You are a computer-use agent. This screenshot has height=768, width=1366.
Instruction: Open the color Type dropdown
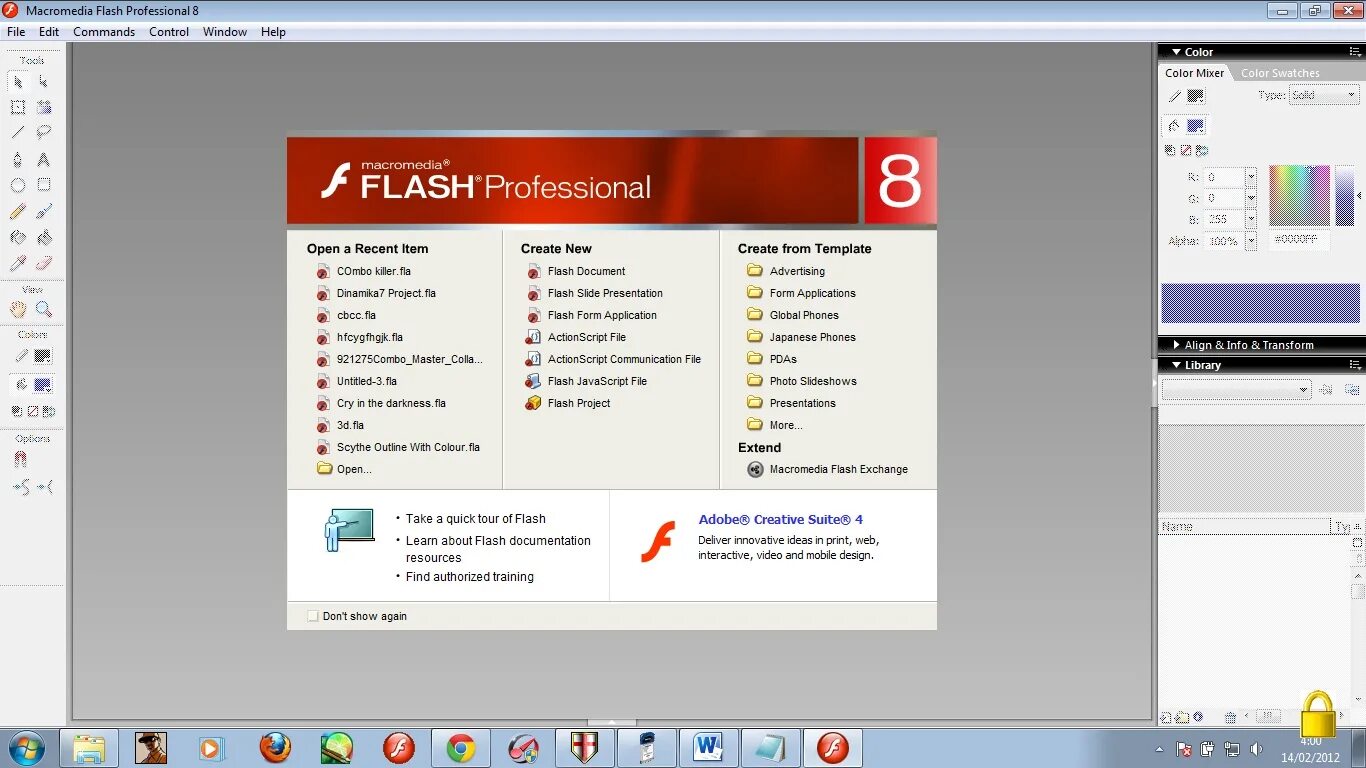(x=1323, y=96)
